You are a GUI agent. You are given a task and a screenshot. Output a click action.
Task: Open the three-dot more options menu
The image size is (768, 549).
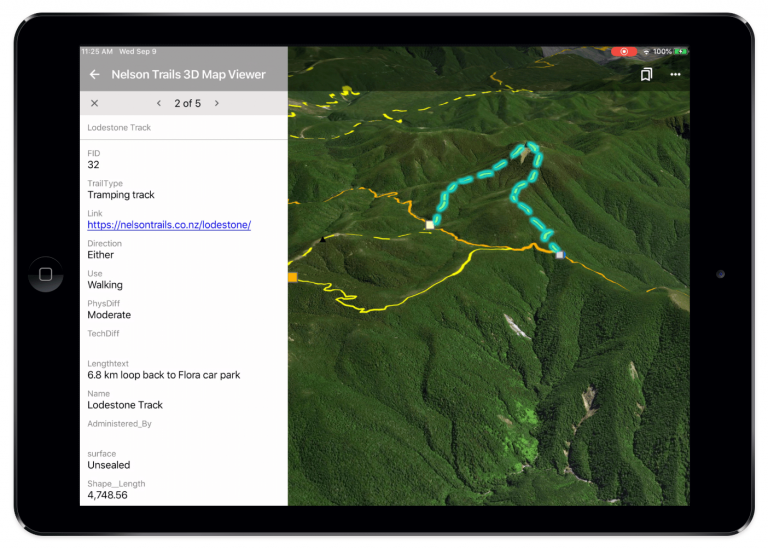pyautogui.click(x=675, y=74)
